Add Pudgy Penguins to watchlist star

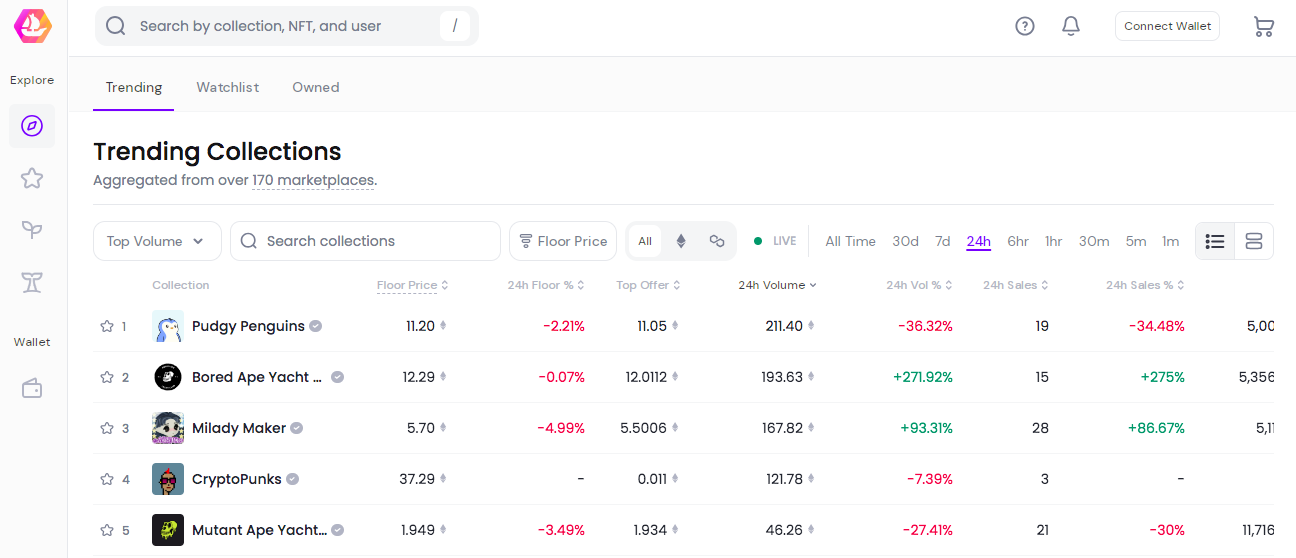pyautogui.click(x=107, y=326)
